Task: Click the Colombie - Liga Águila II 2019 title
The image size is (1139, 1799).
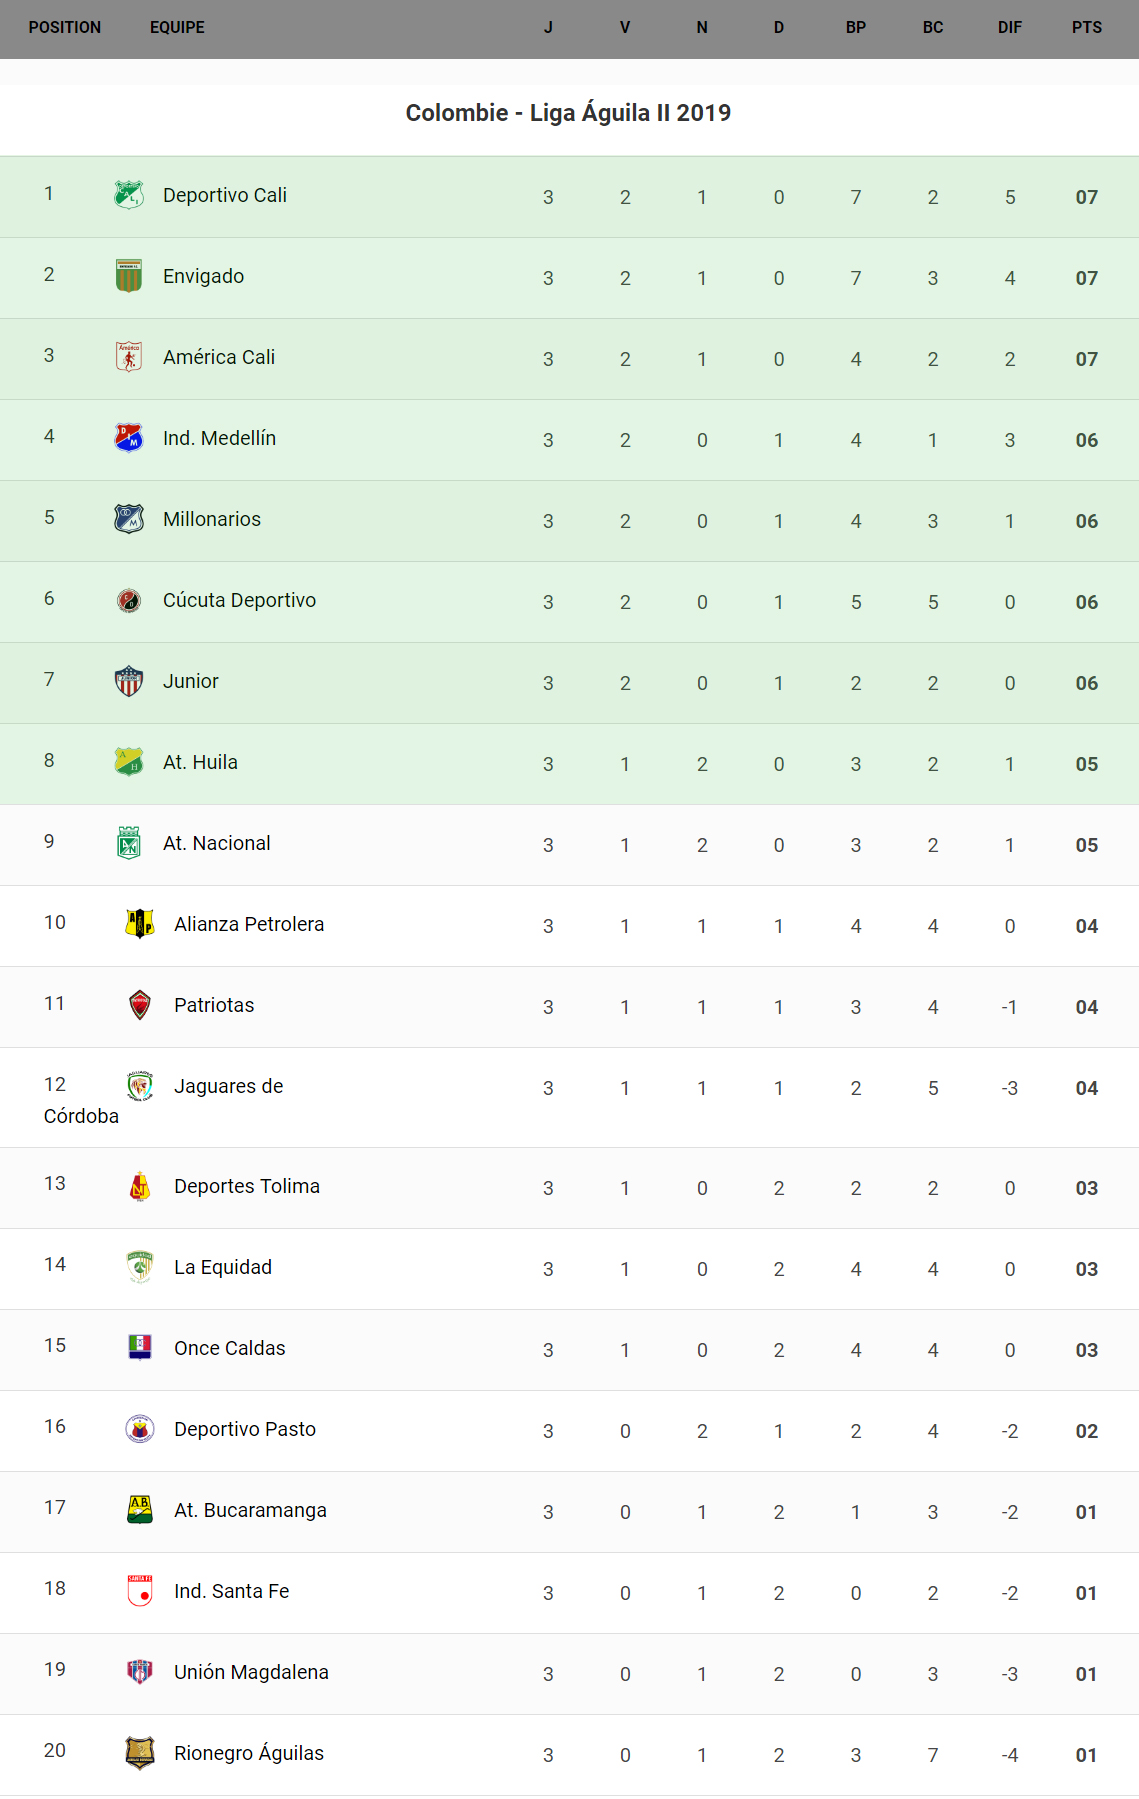Action: pyautogui.click(x=568, y=113)
